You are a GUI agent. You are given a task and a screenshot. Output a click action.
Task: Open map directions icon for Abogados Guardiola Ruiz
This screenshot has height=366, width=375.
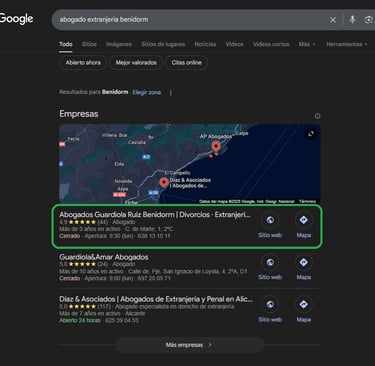coord(303,220)
